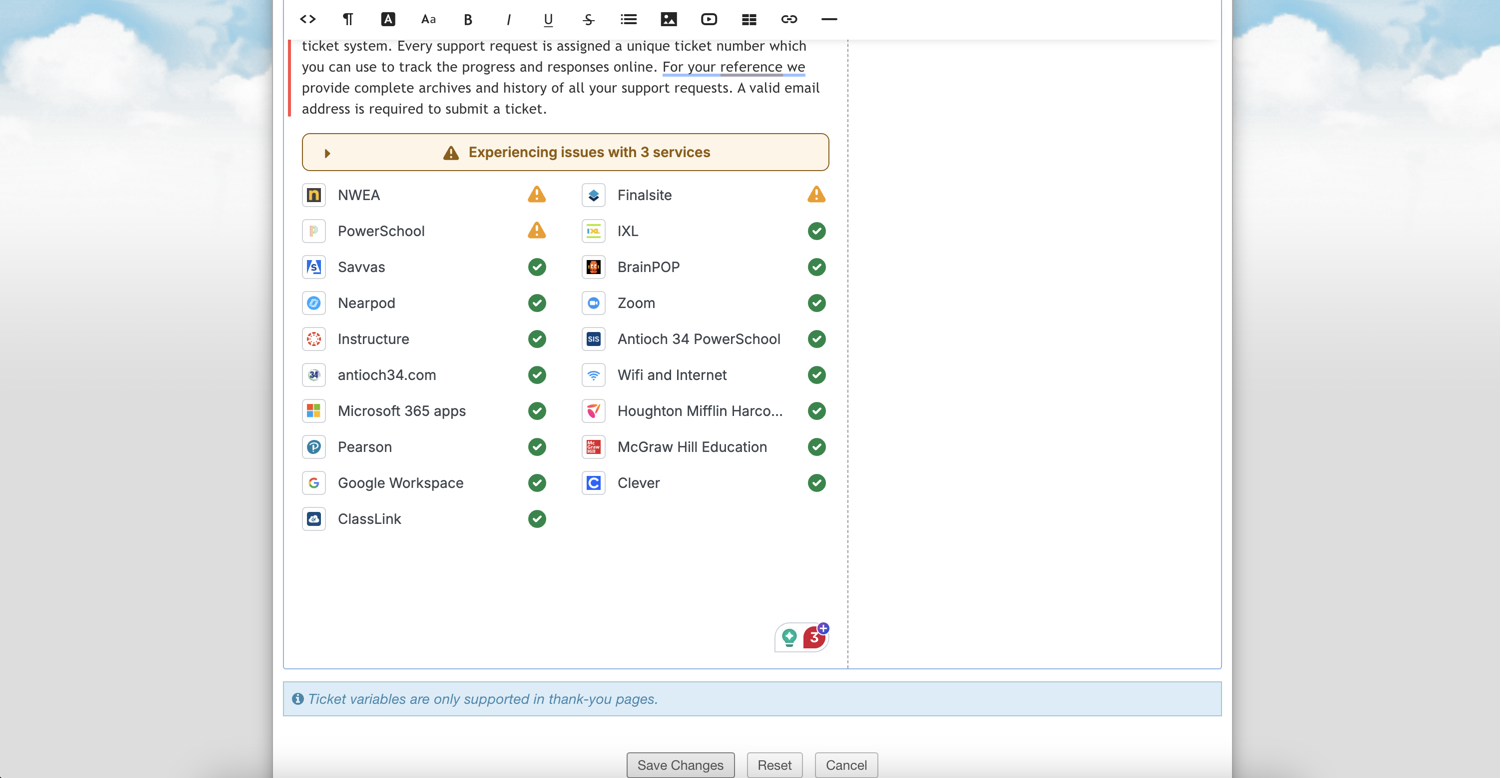
Task: Insert a hyperlink from toolbar
Action: (x=789, y=19)
